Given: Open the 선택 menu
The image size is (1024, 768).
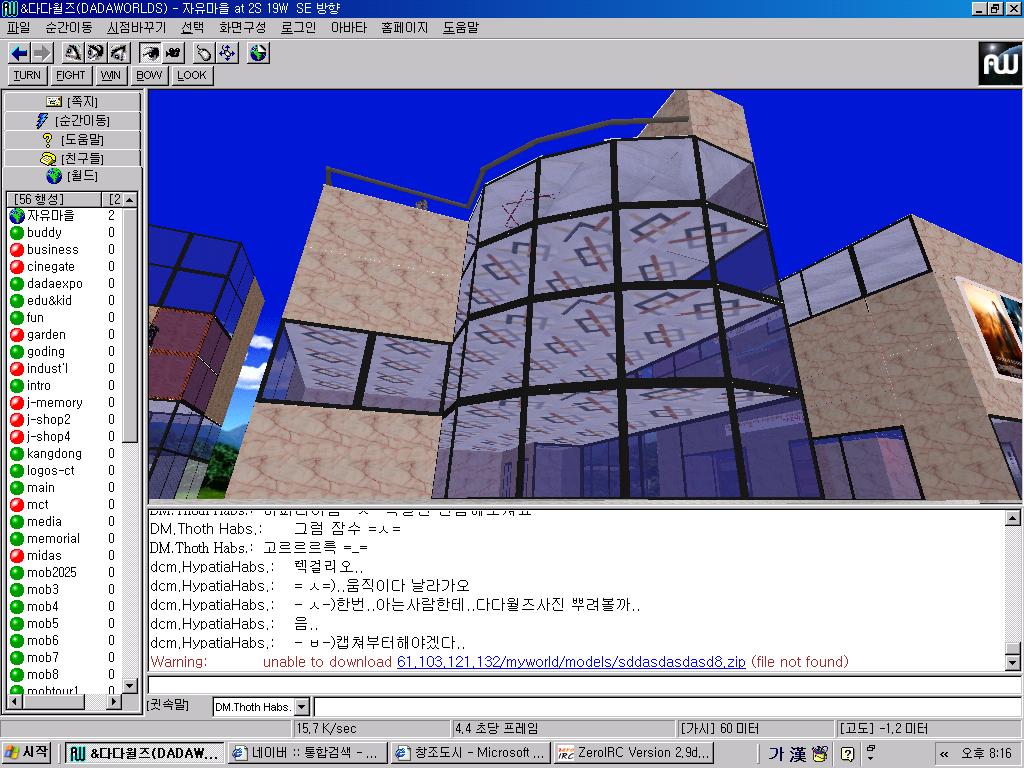Looking at the screenshot, I should click(x=192, y=28).
